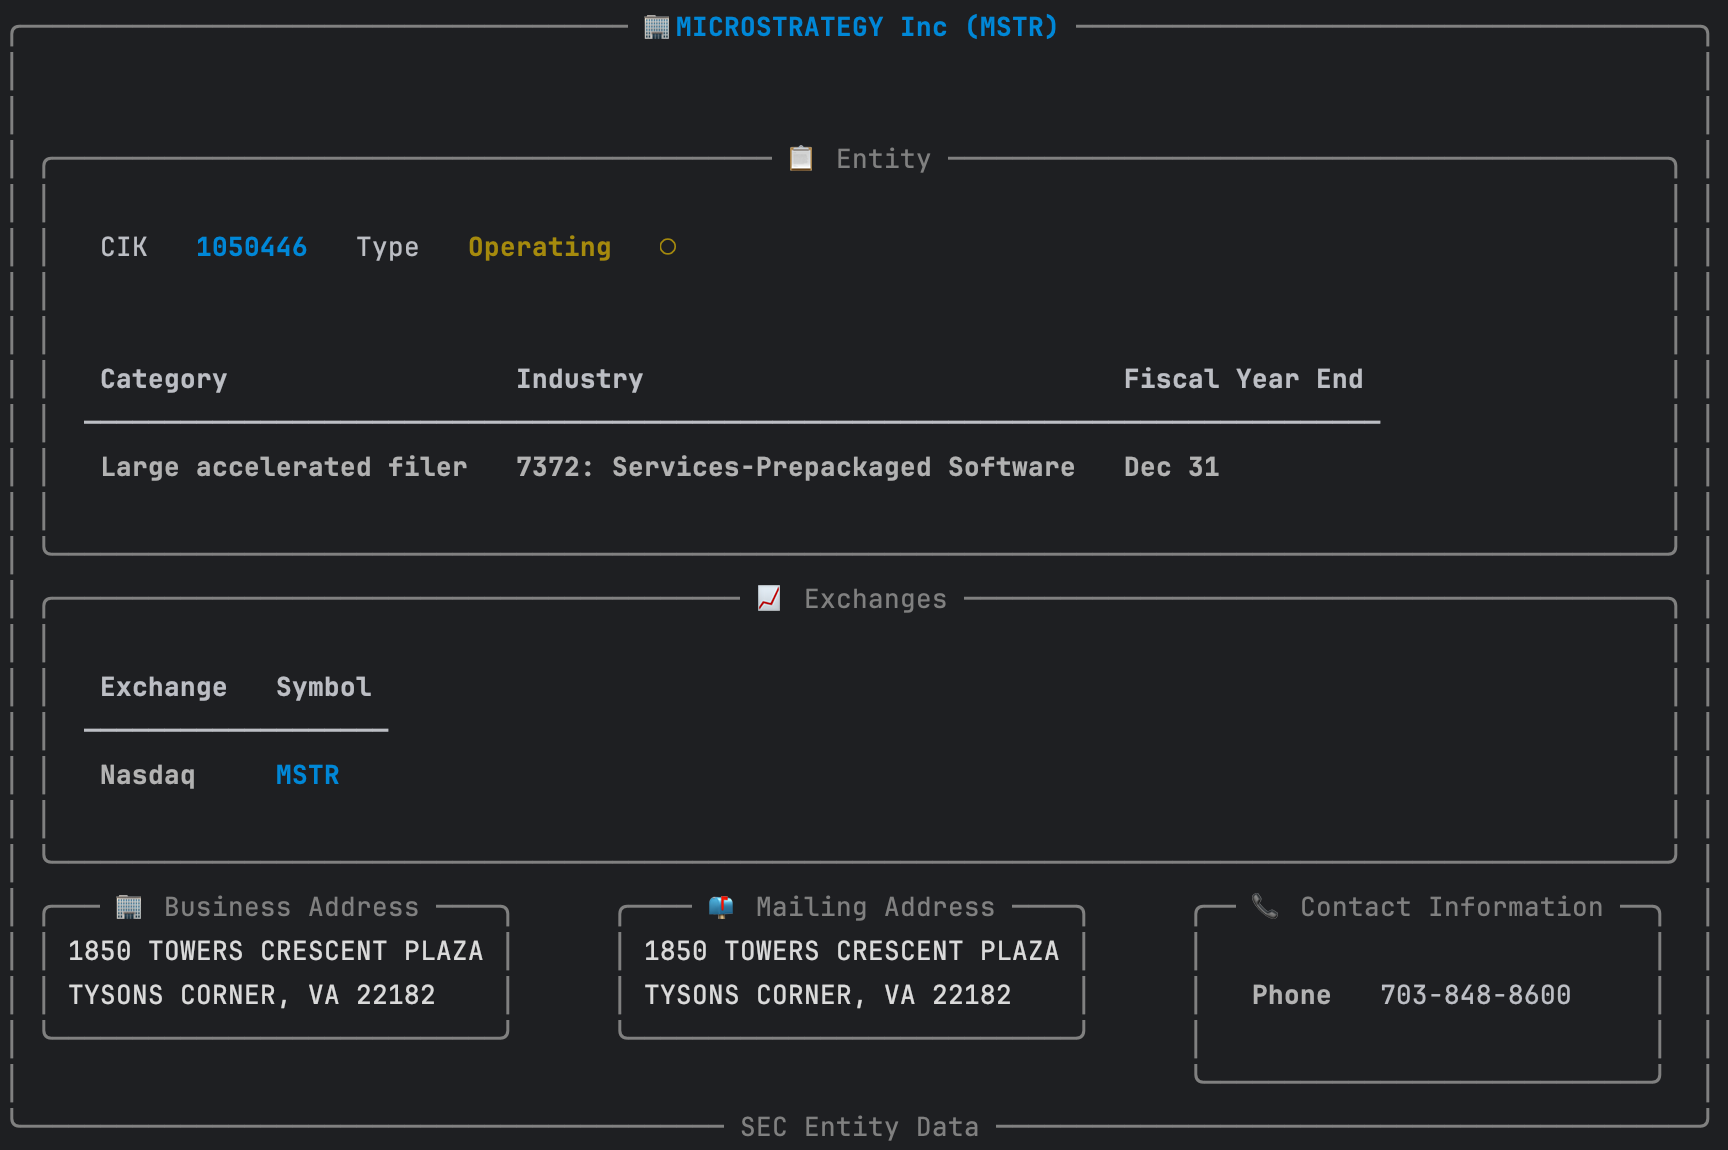
Task: Click the clipboard icon next to Entity
Action: pyautogui.click(x=801, y=158)
